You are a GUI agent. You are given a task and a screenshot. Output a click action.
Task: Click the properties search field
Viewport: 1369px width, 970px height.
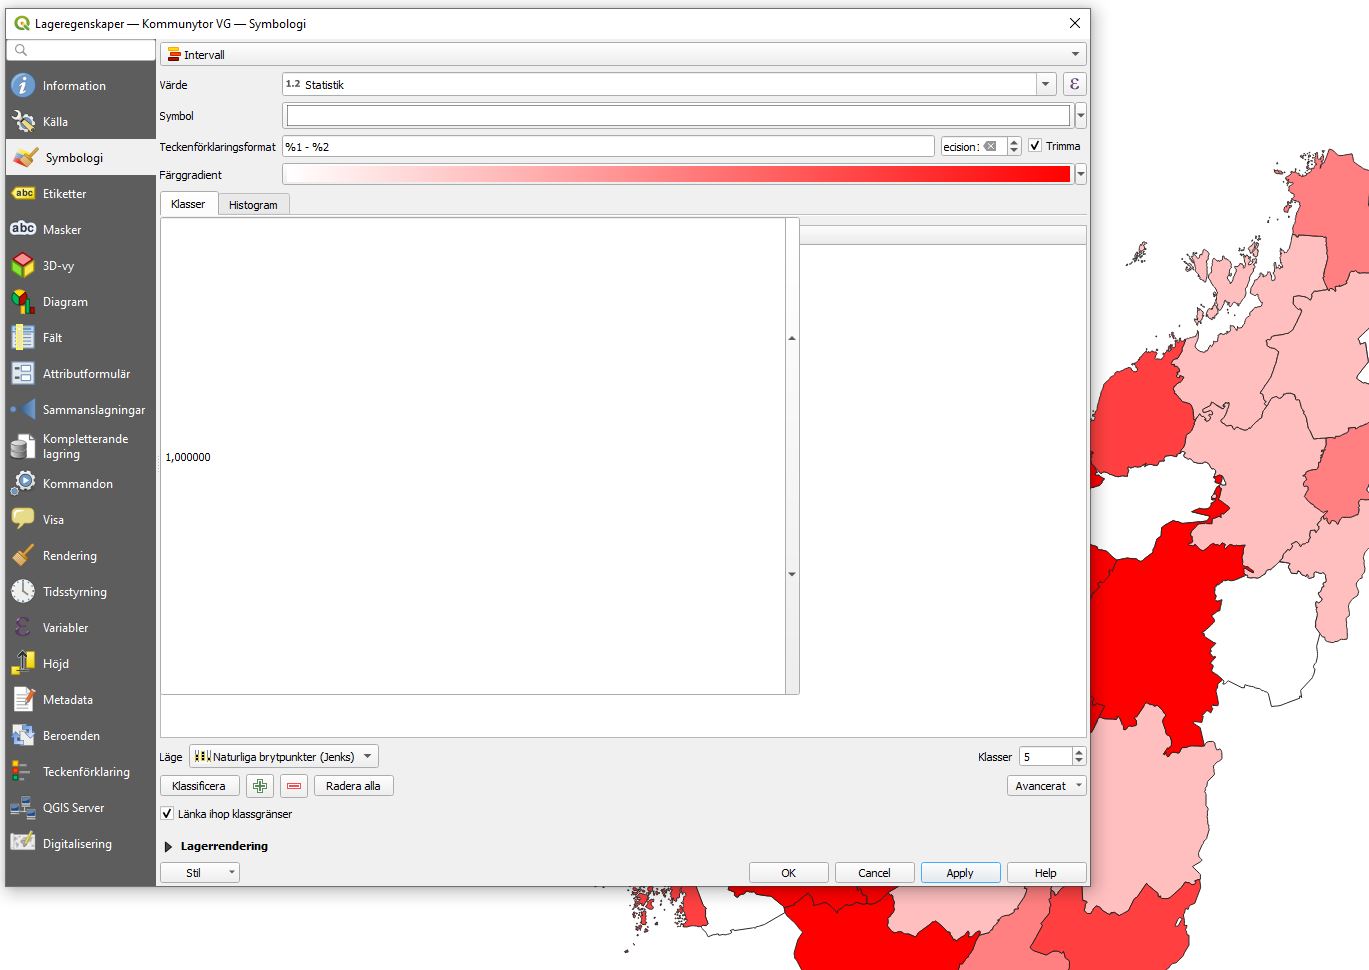(x=80, y=49)
